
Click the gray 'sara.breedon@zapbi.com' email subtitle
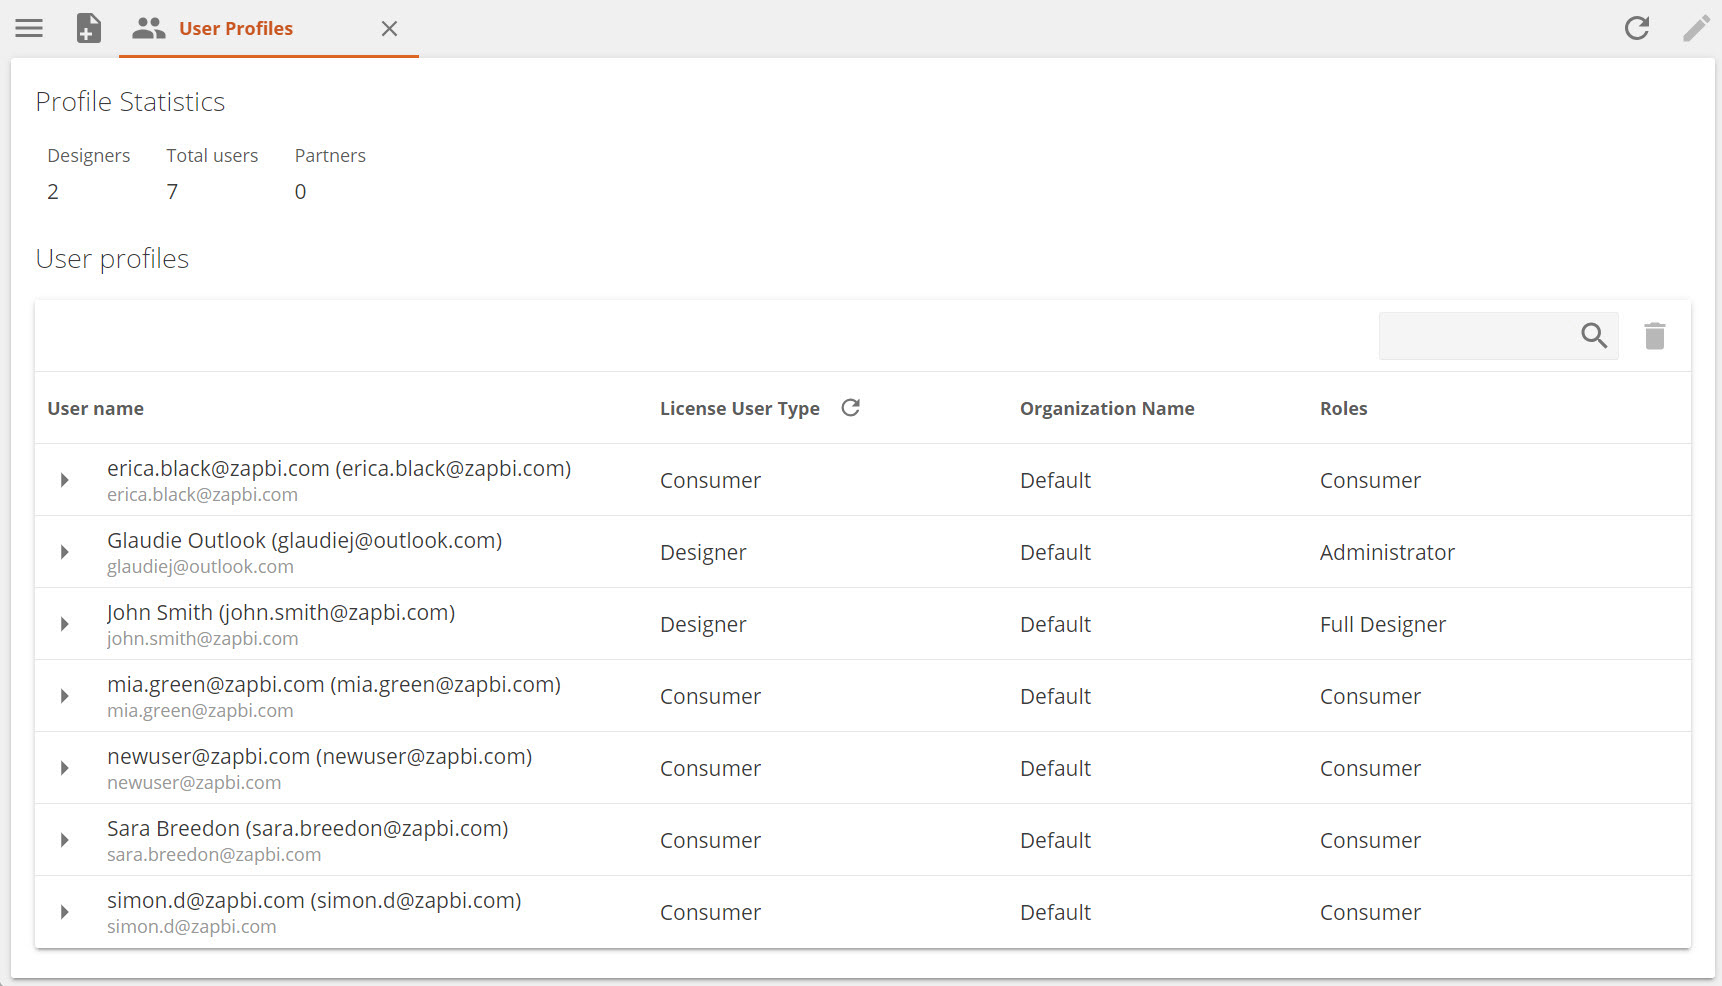pyautogui.click(x=214, y=854)
